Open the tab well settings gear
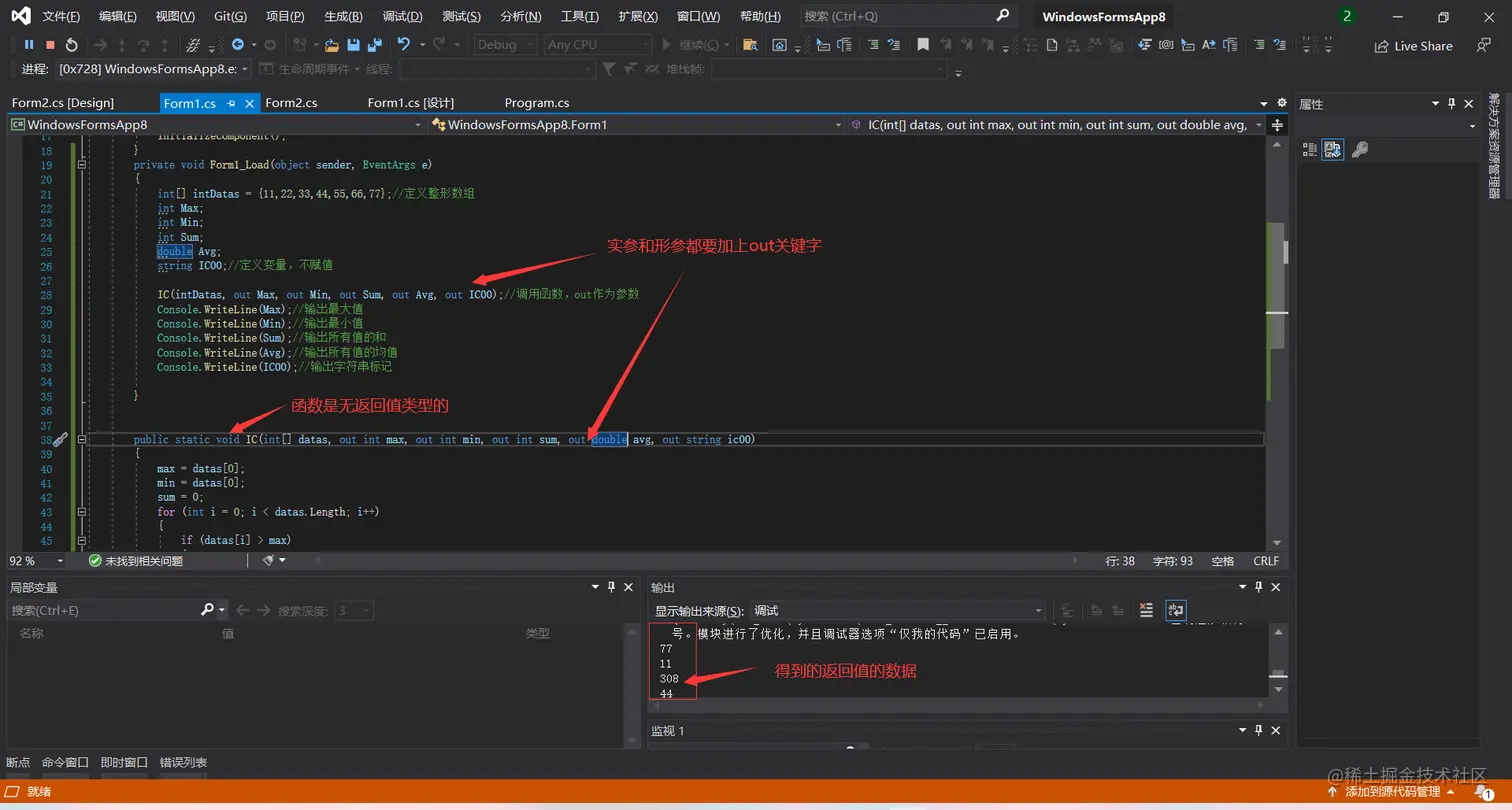 click(x=1282, y=103)
